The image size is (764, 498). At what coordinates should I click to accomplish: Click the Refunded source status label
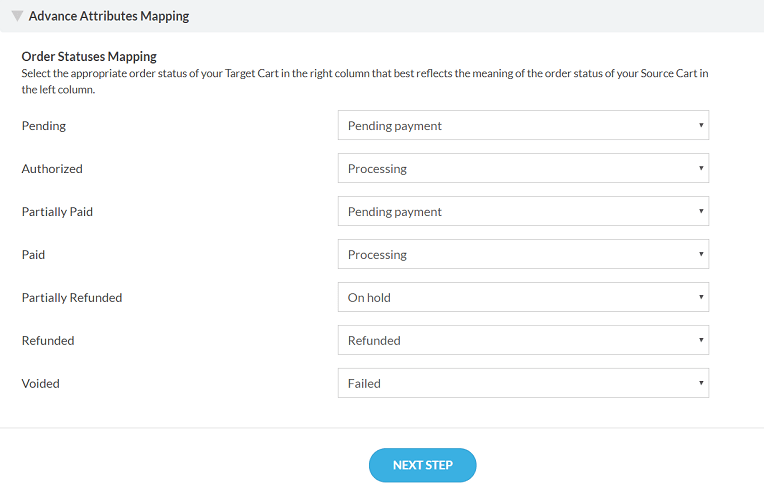pyautogui.click(x=48, y=341)
